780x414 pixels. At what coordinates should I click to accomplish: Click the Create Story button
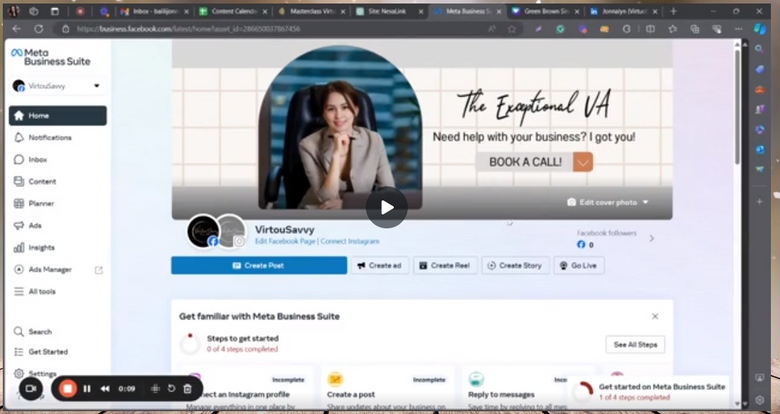coord(515,265)
